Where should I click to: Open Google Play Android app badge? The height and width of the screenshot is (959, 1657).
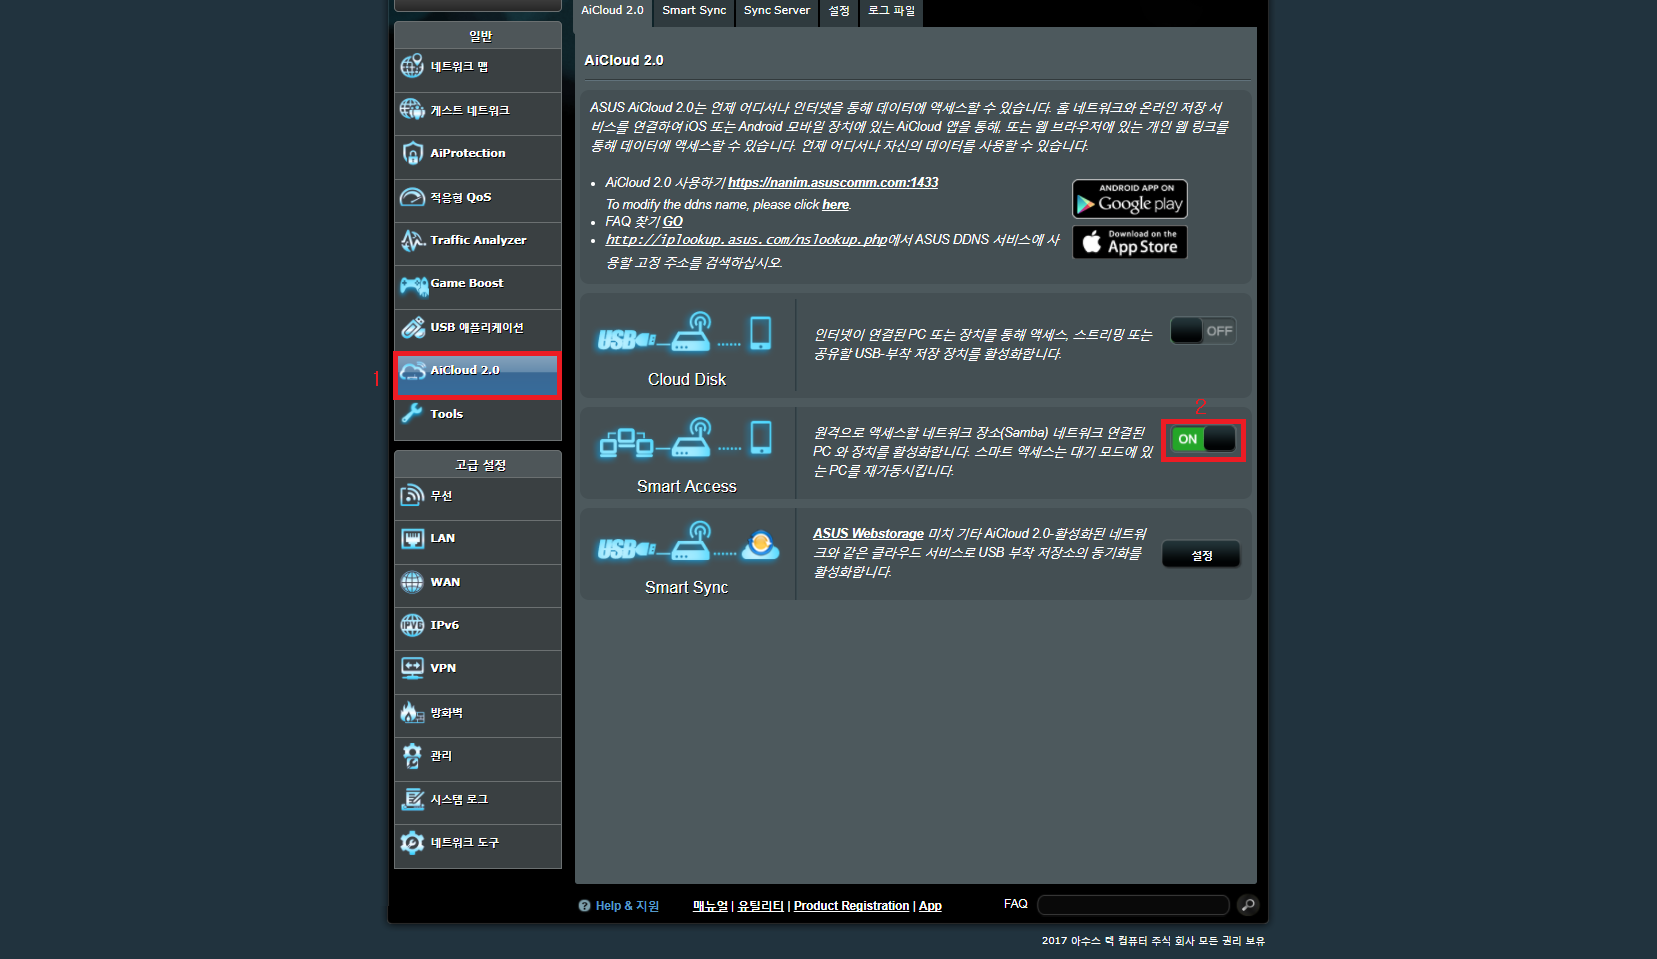(1130, 199)
